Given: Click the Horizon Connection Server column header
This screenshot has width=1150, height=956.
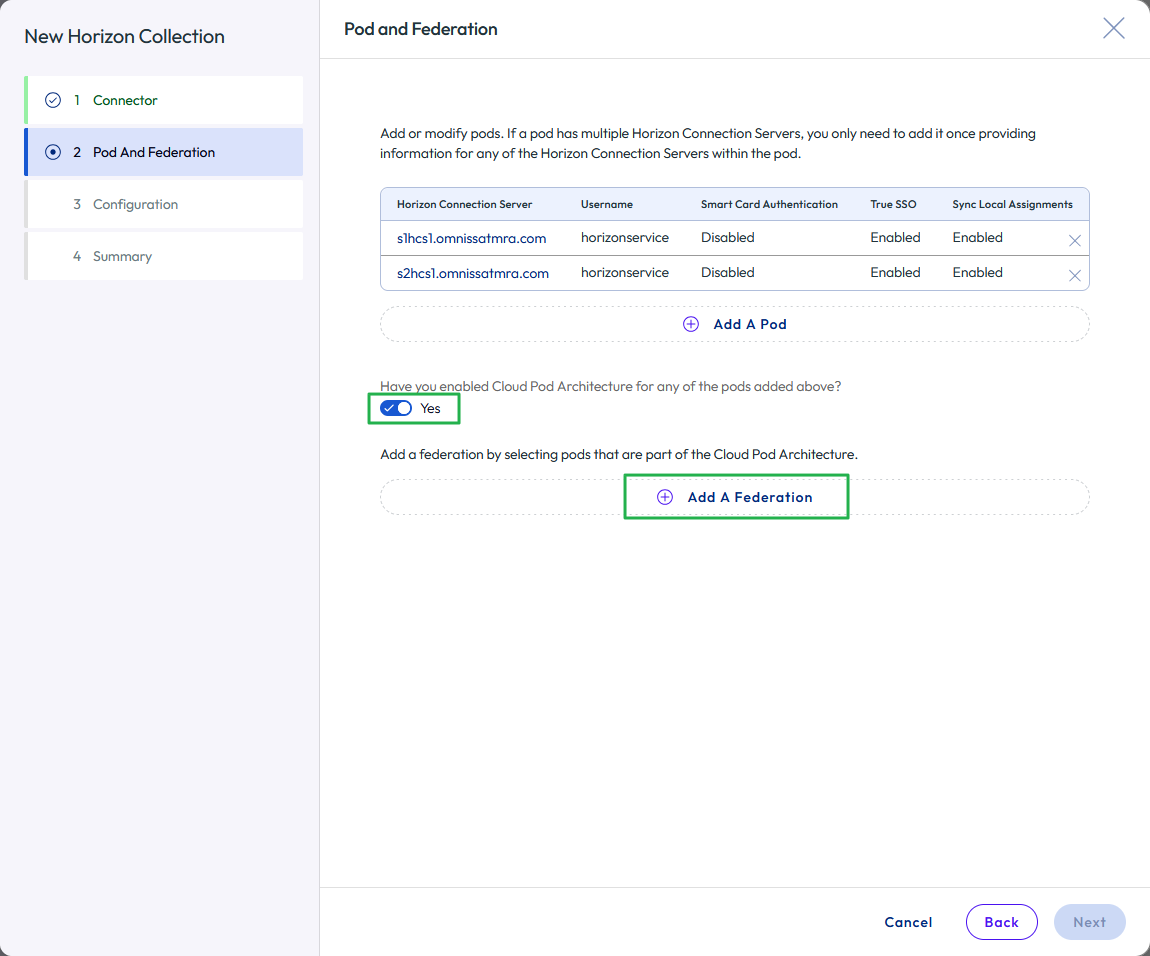Looking at the screenshot, I should (464, 204).
